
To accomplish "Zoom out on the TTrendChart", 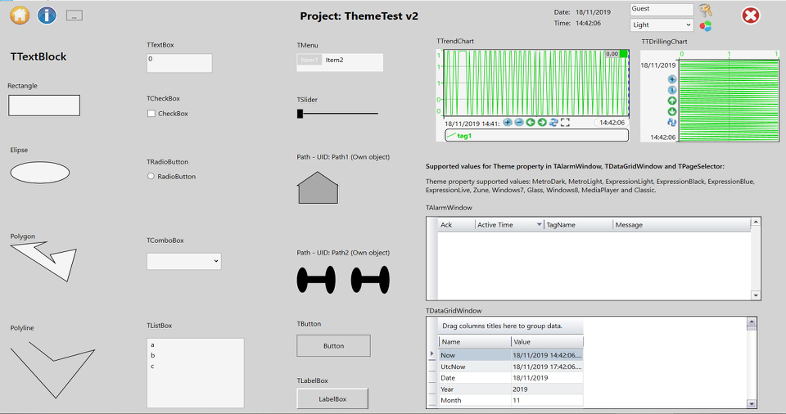I will tap(519, 122).
